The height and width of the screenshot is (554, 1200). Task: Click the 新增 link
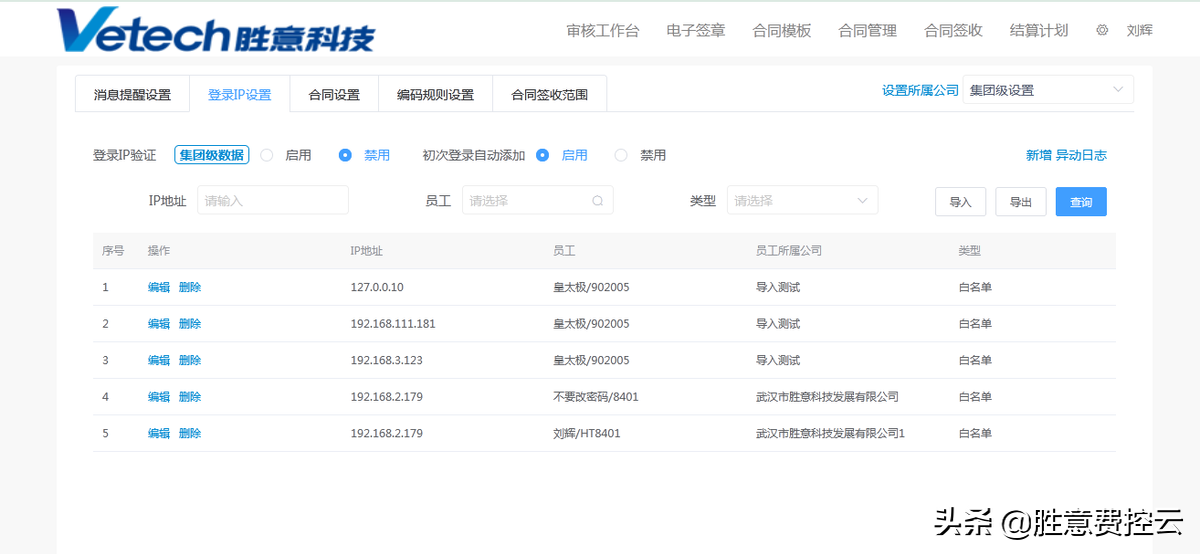tap(1039, 155)
